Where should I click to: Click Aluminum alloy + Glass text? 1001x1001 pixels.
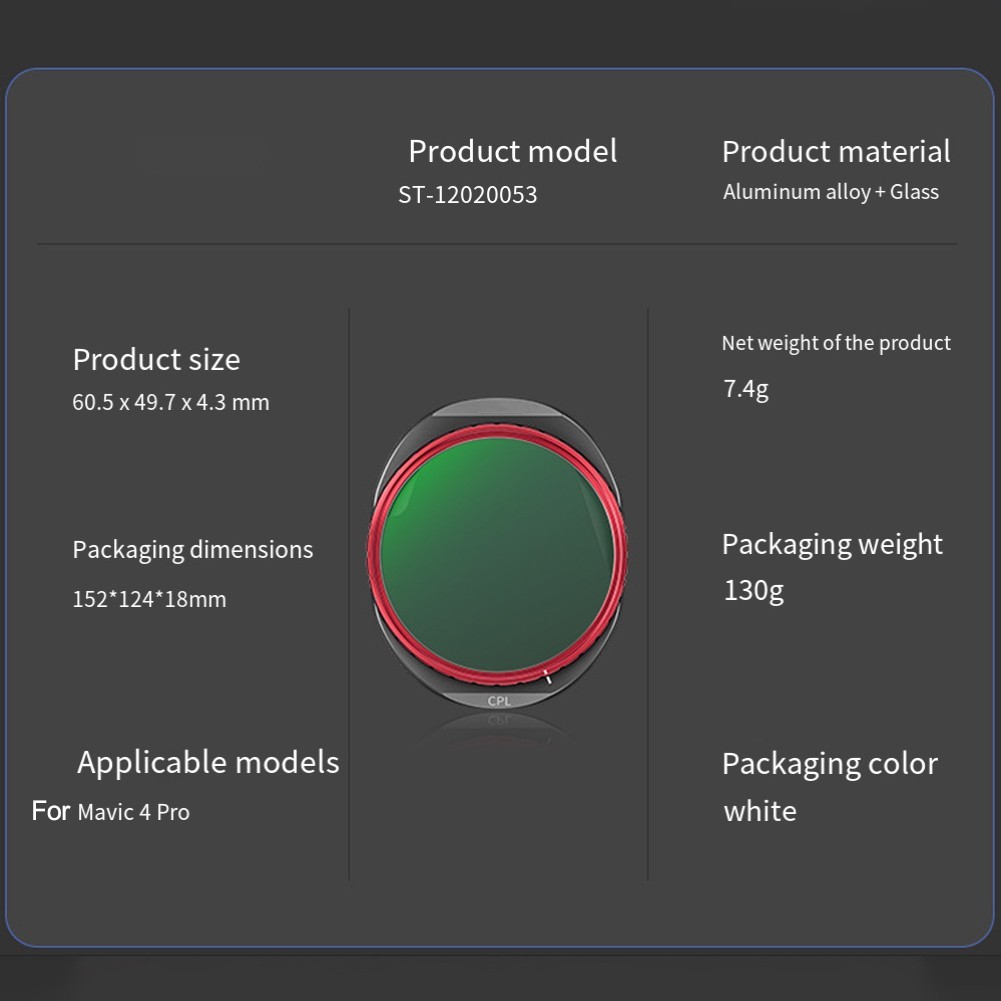click(x=831, y=192)
